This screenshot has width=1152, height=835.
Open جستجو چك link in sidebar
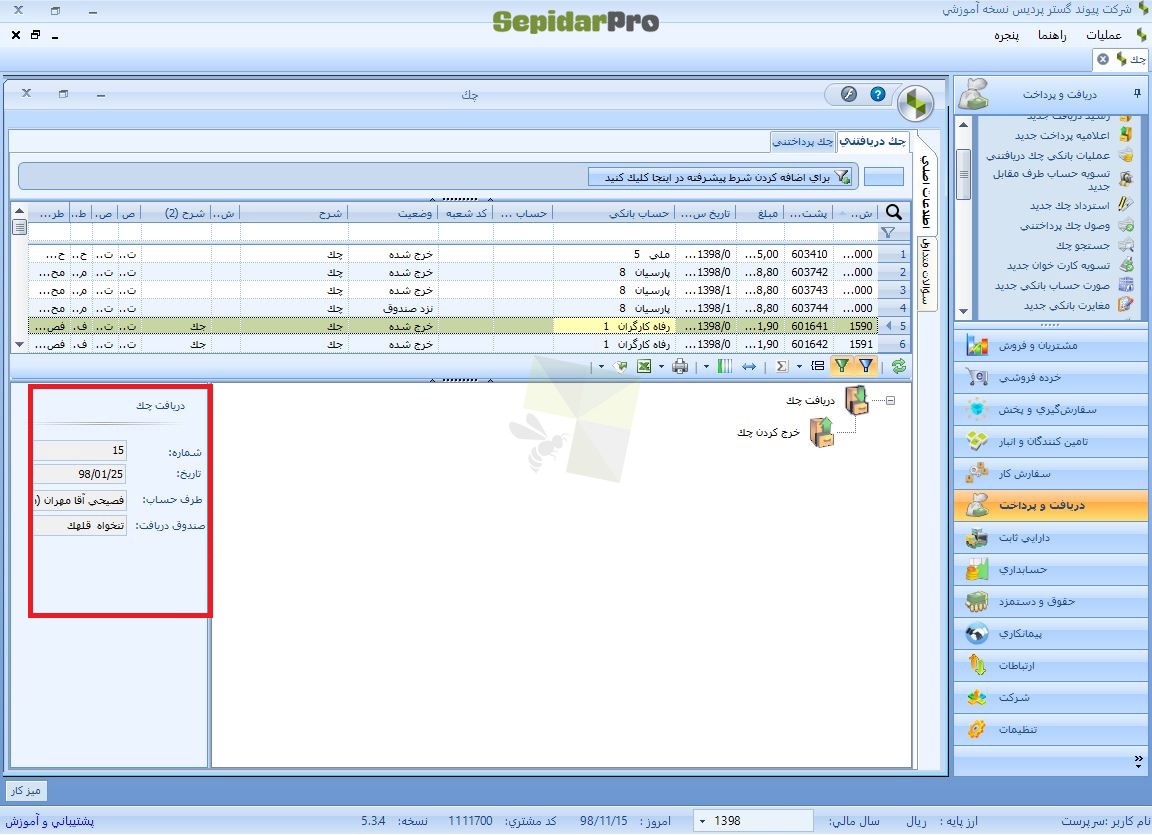point(1083,245)
